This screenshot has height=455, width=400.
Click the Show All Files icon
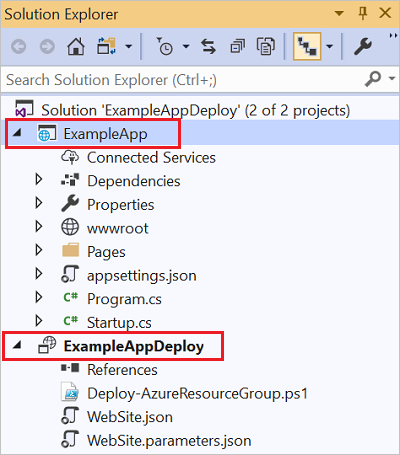tap(266, 46)
